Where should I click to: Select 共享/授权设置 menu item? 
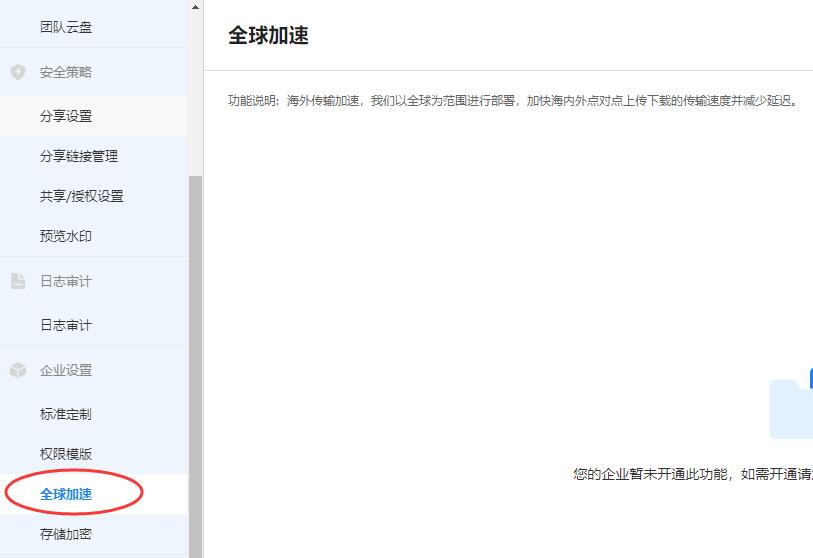click(x=82, y=196)
